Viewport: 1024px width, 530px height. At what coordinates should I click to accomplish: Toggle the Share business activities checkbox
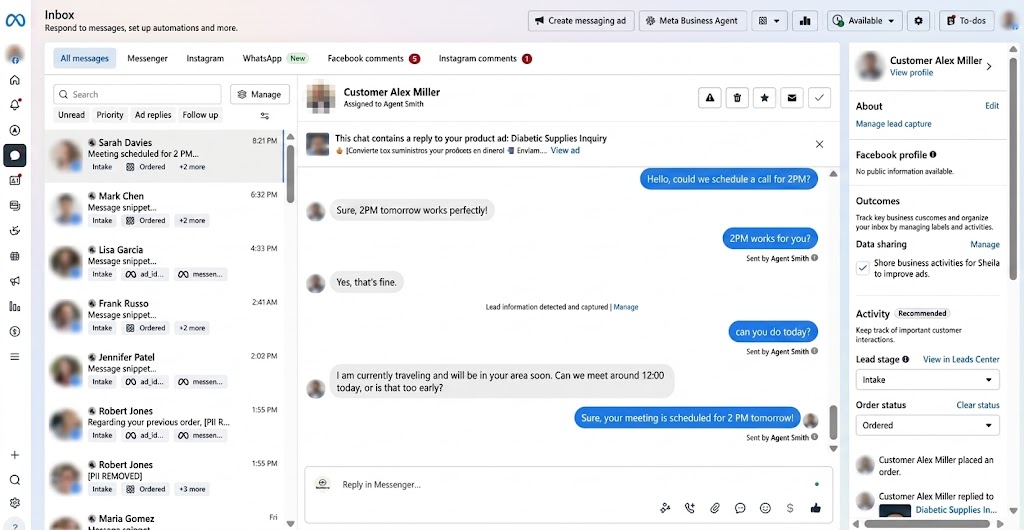point(863,268)
